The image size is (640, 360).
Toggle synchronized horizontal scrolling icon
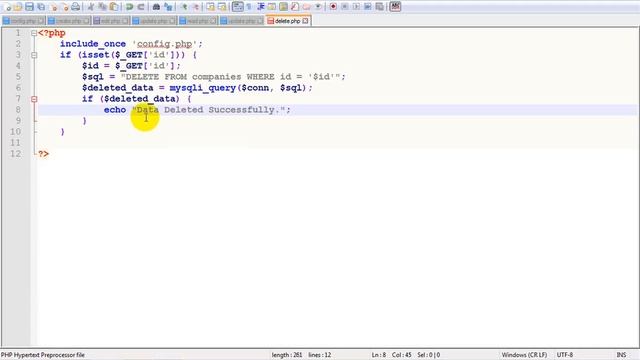pos(222,7)
